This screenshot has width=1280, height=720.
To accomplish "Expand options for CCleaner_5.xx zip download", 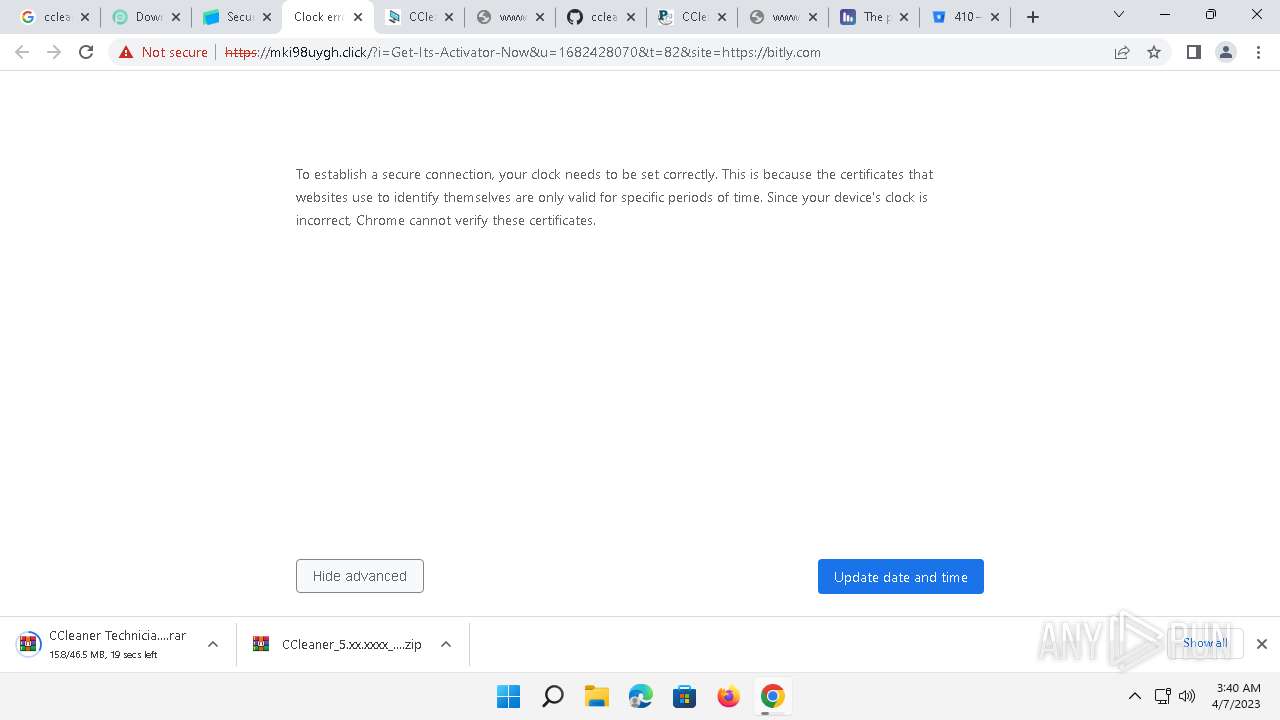I will click(446, 644).
